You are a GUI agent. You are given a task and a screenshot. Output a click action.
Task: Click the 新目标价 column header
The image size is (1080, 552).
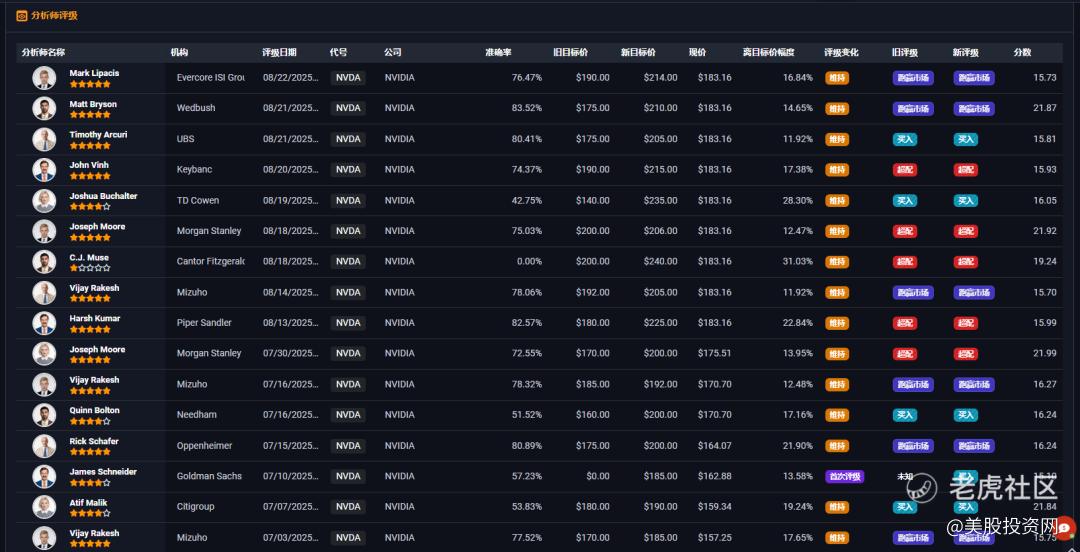[638, 52]
